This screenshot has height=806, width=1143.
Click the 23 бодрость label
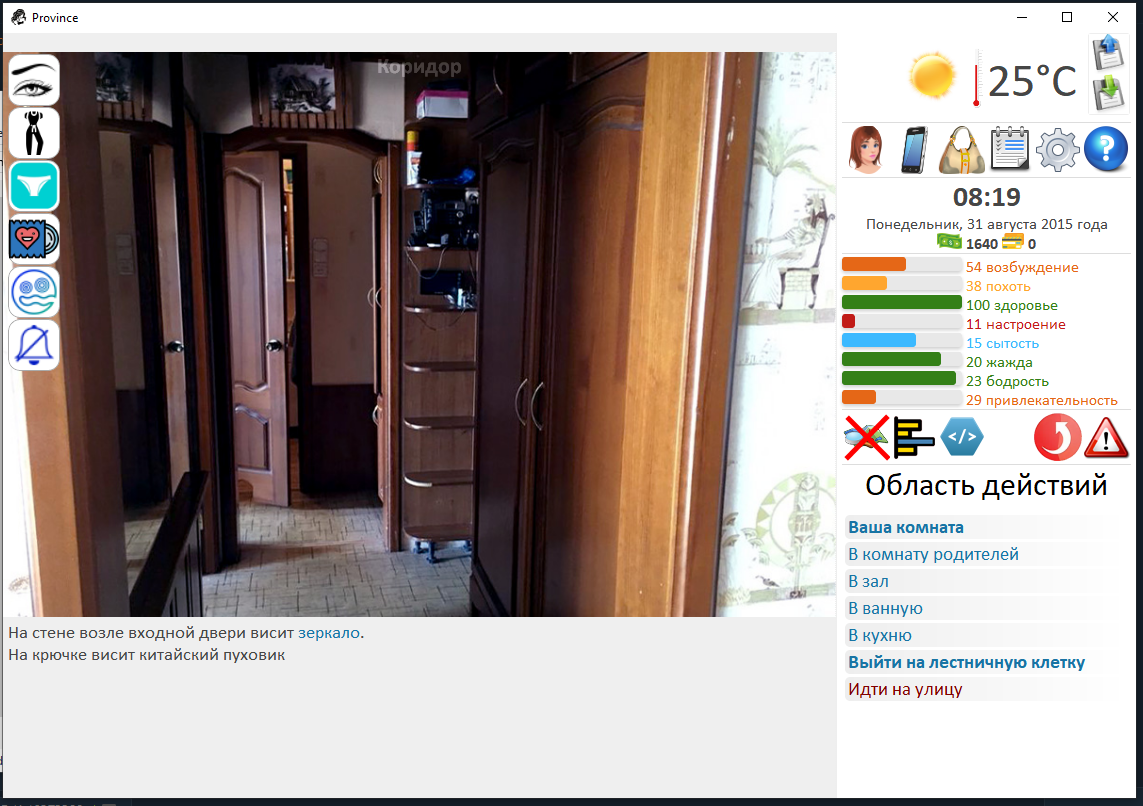(x=1007, y=381)
